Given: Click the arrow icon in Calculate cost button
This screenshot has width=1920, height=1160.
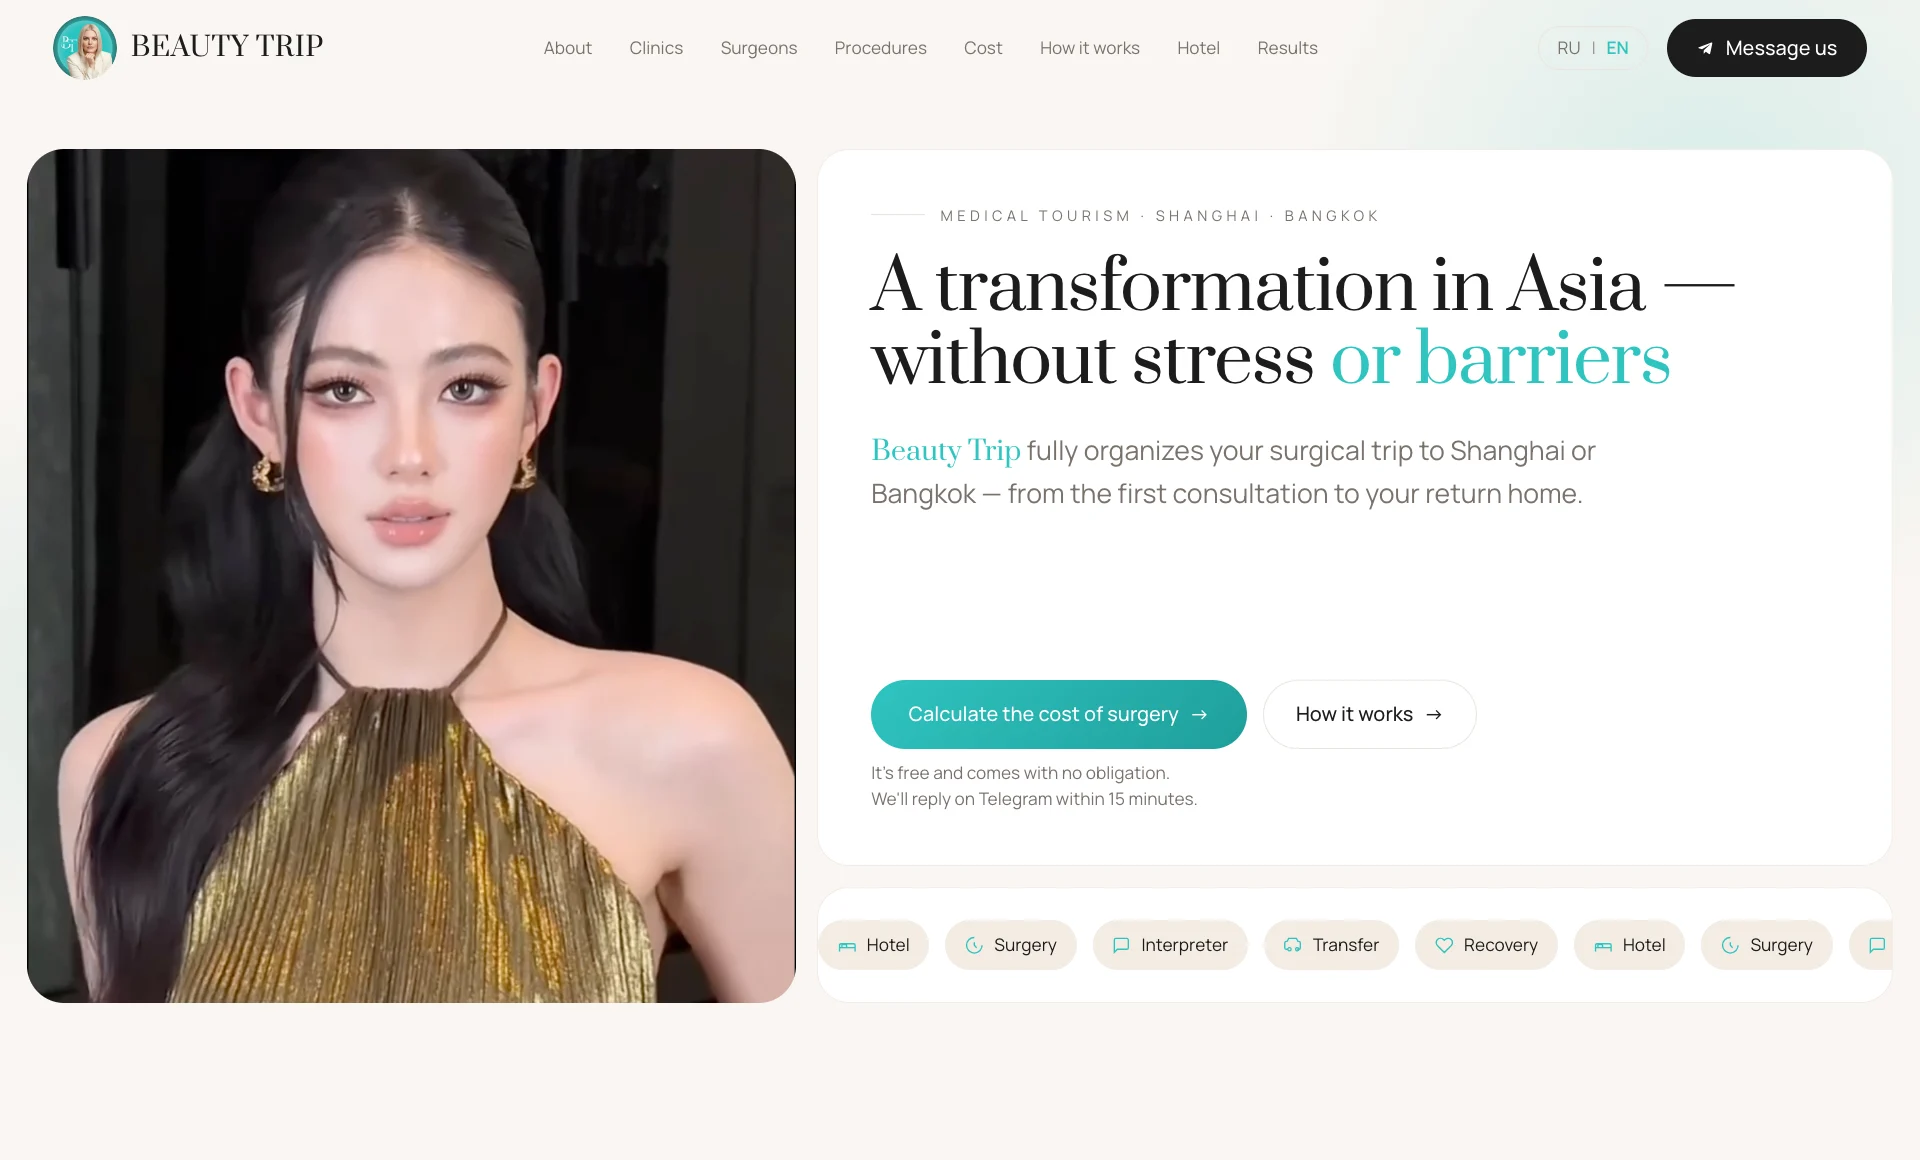Looking at the screenshot, I should click(x=1200, y=715).
